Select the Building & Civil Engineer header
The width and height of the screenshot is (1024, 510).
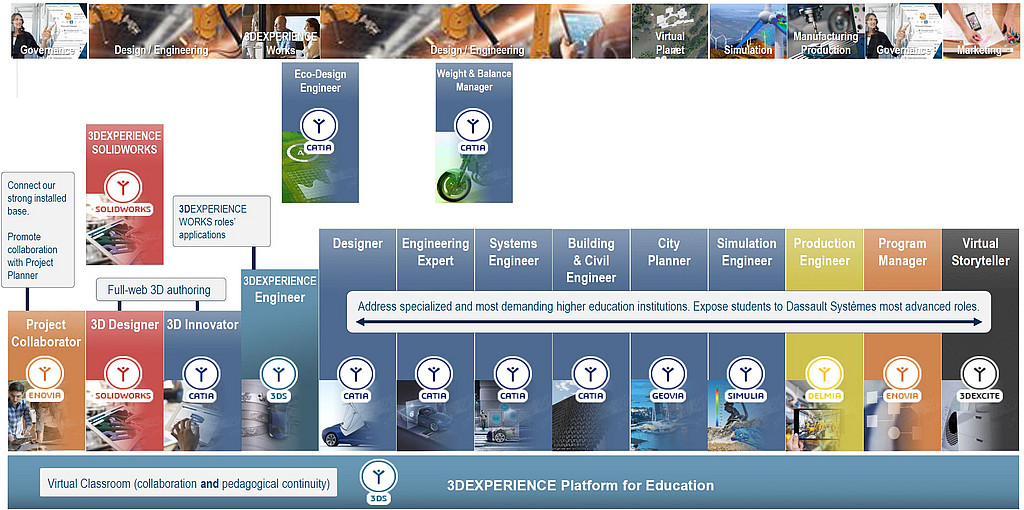pos(591,260)
